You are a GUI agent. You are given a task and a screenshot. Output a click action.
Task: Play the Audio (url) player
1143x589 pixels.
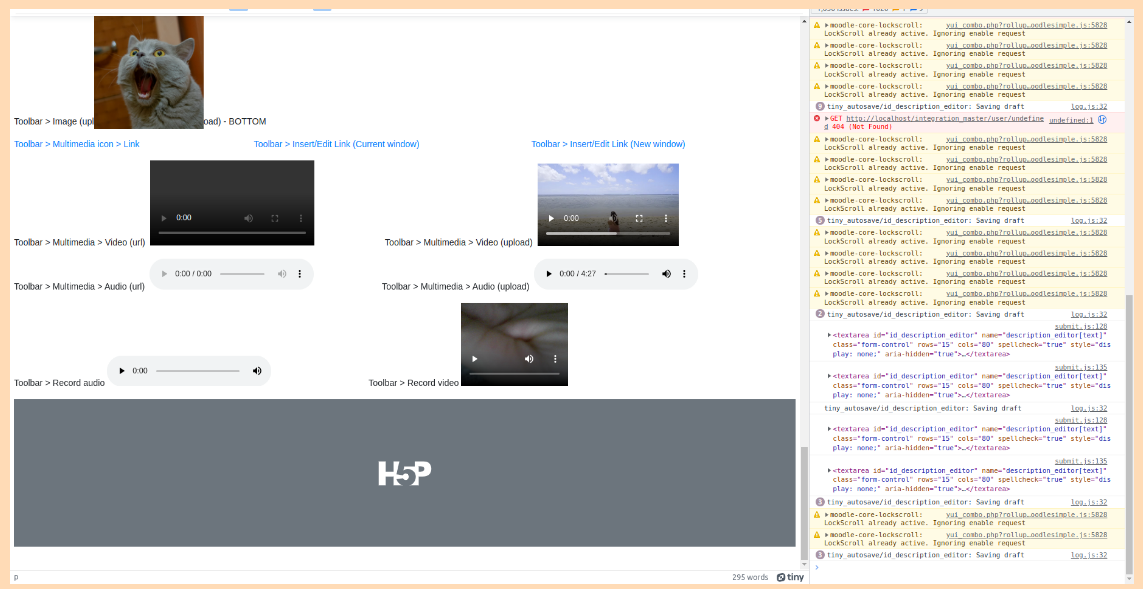click(163, 273)
